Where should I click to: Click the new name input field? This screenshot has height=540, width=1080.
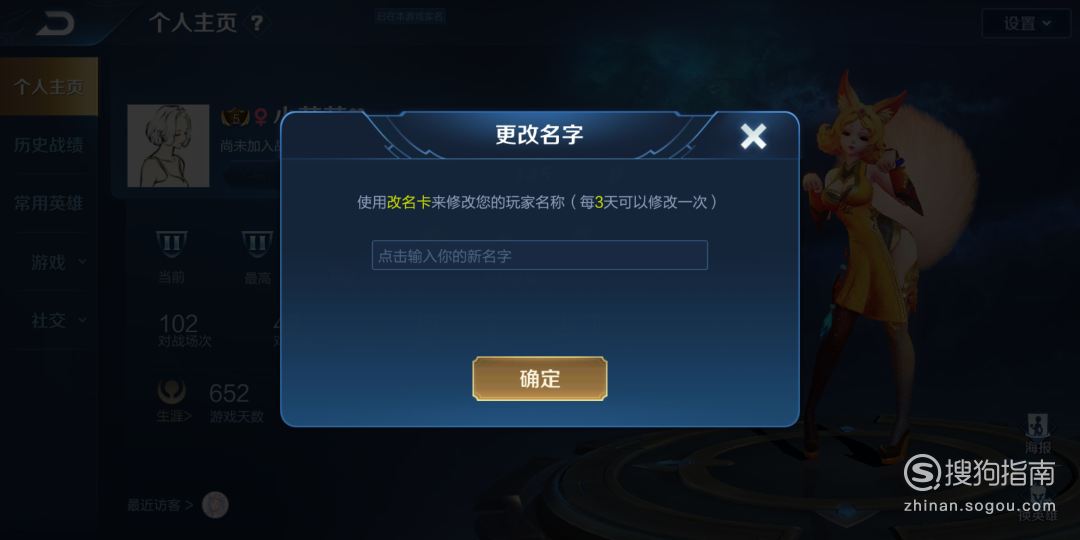pos(539,255)
